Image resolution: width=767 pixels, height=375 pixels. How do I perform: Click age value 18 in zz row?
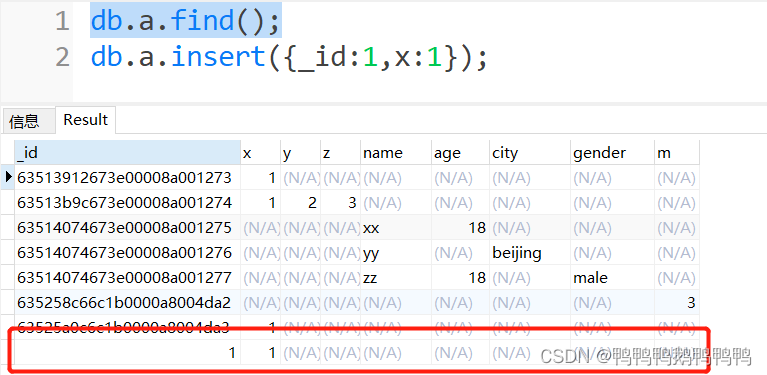coord(460,278)
